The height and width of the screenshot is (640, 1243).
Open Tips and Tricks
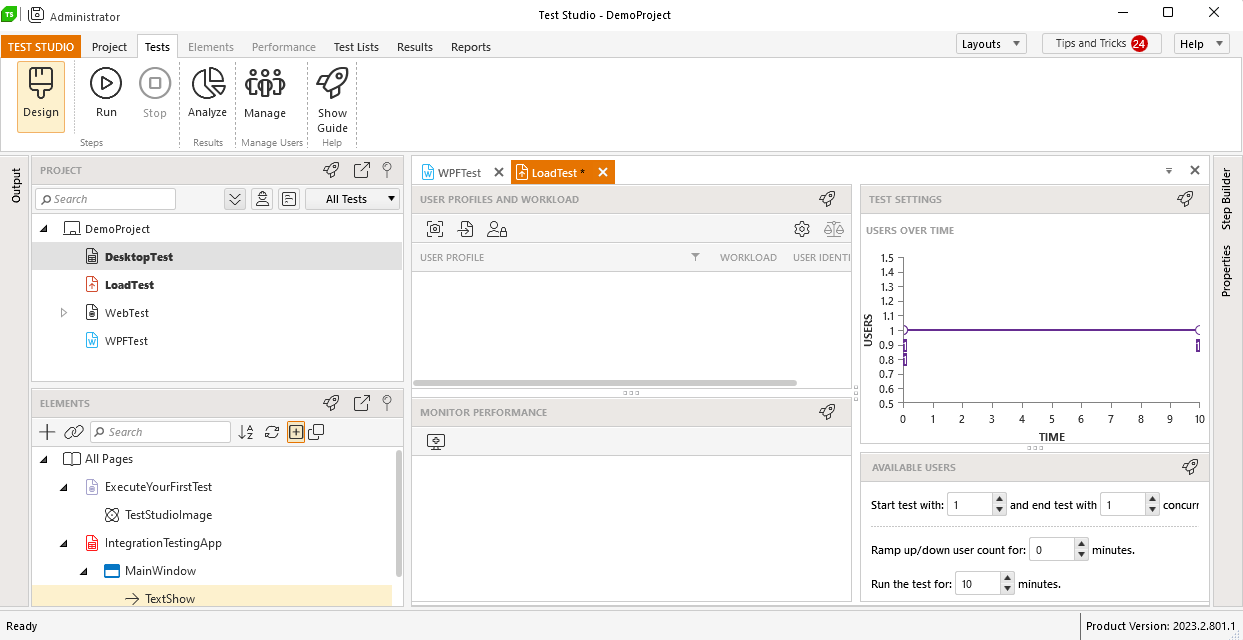point(1101,44)
